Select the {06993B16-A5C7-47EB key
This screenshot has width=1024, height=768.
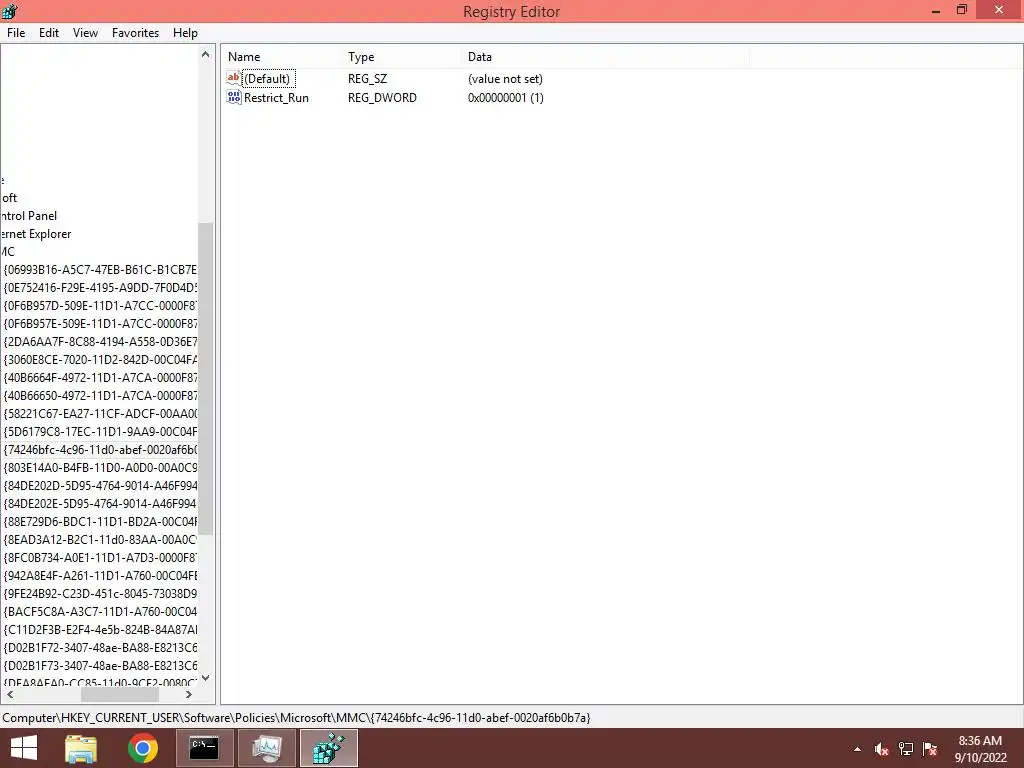click(100, 270)
